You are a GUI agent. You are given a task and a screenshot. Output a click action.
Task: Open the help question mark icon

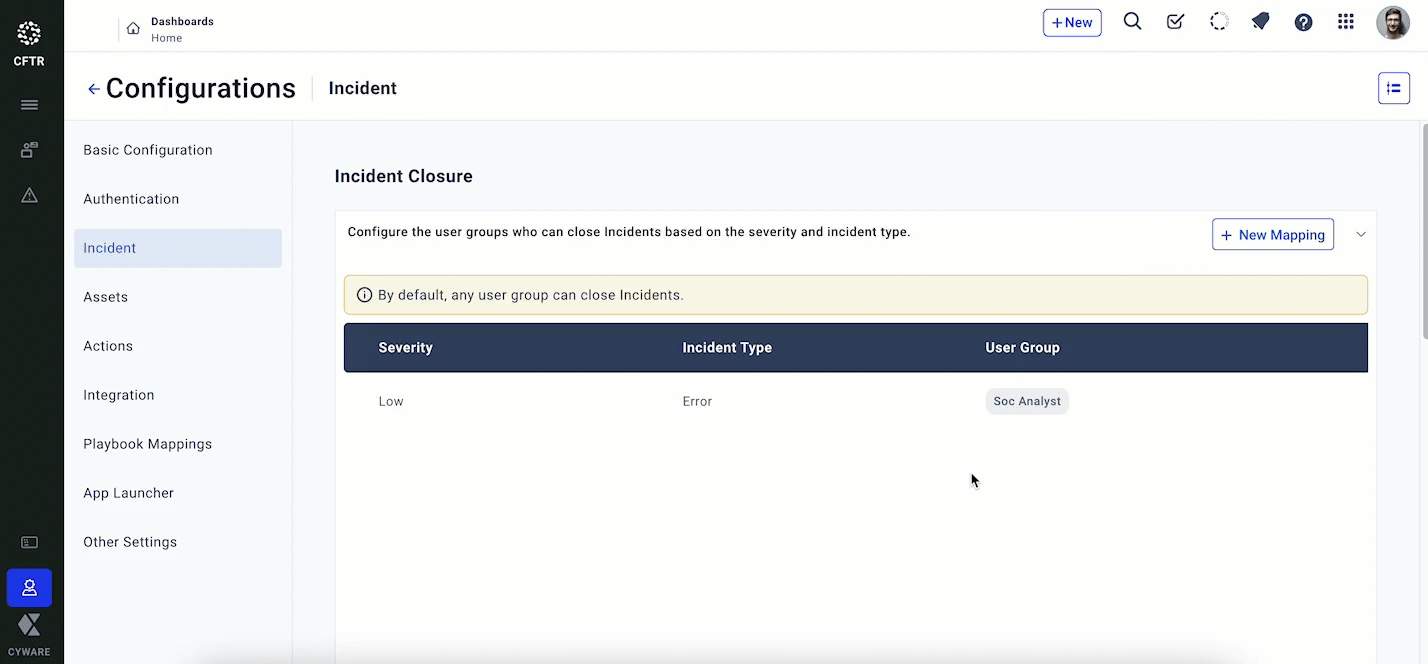(x=1303, y=22)
